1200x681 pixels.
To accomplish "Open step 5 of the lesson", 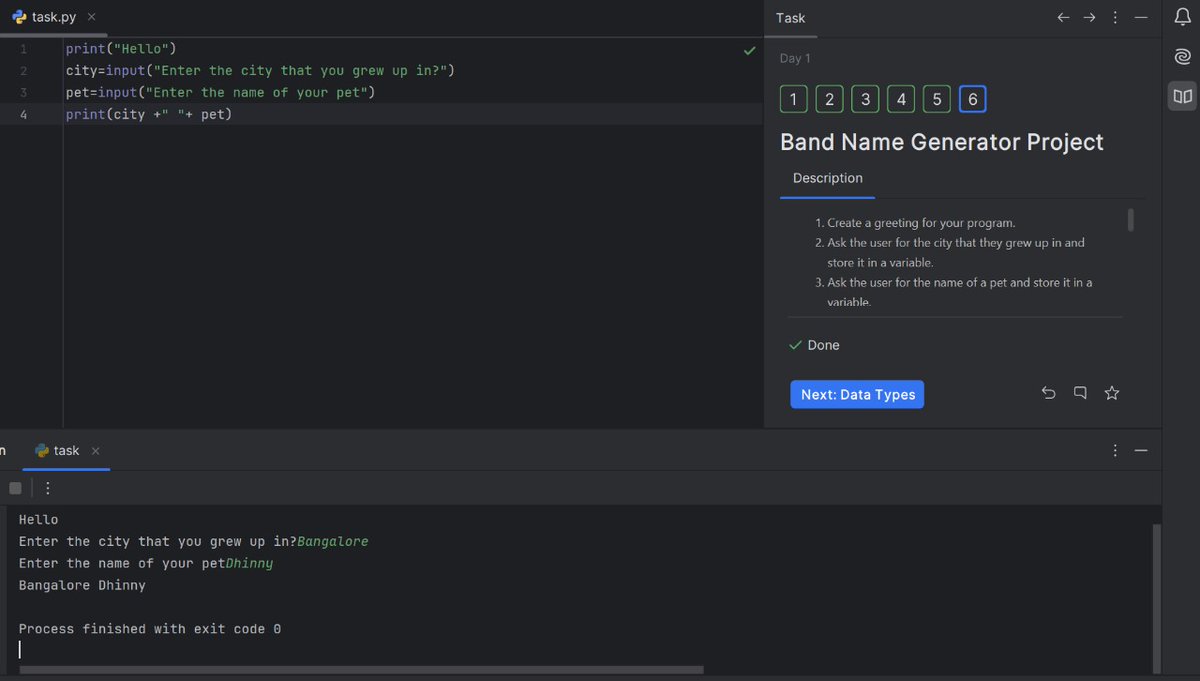I will [936, 99].
